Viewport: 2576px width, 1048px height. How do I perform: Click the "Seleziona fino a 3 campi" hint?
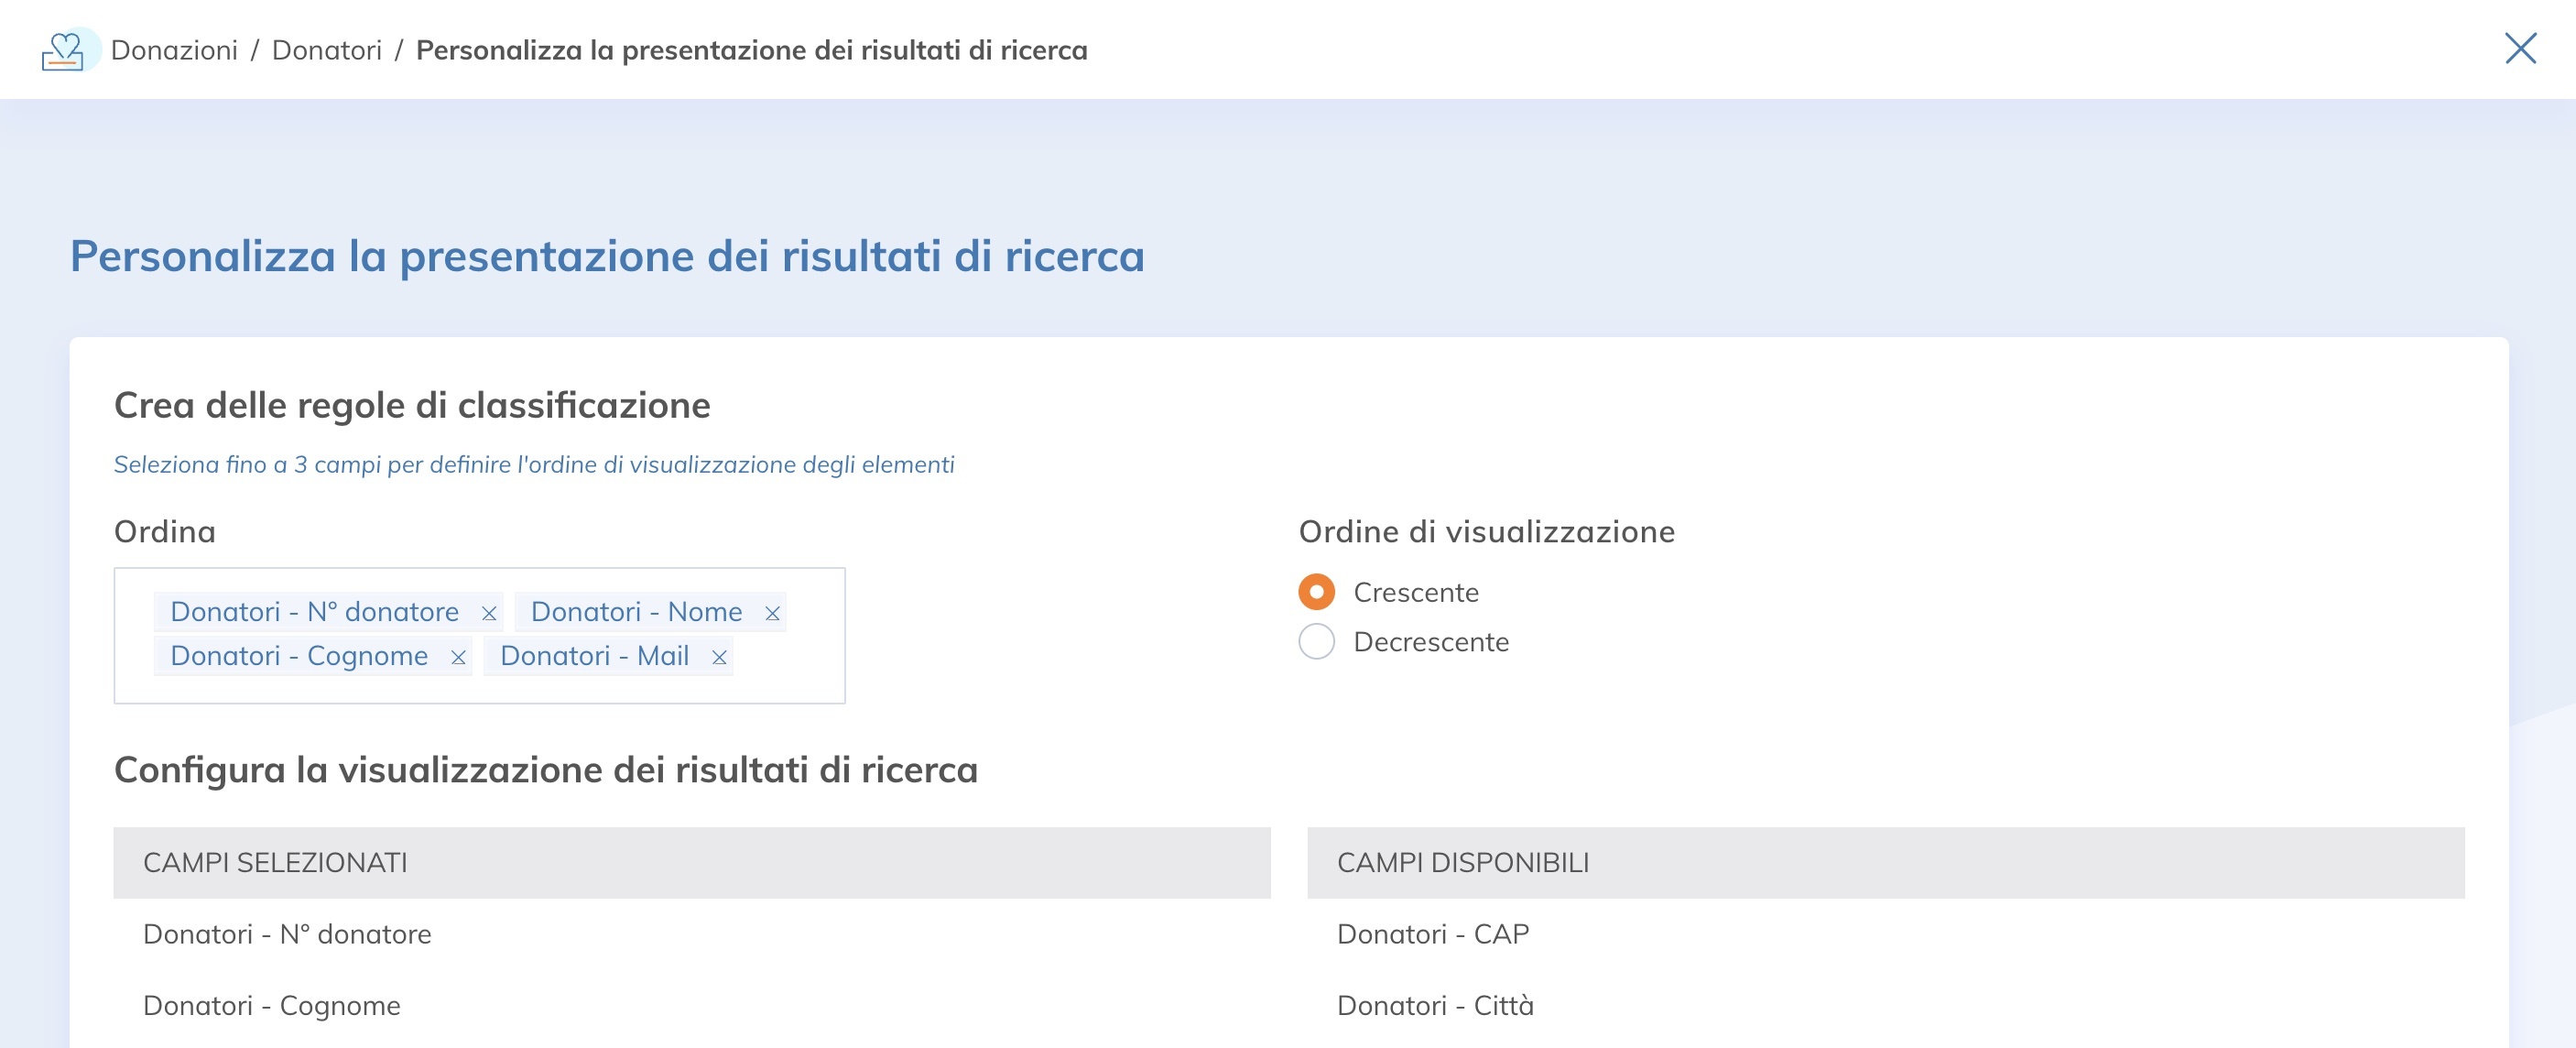(x=534, y=464)
